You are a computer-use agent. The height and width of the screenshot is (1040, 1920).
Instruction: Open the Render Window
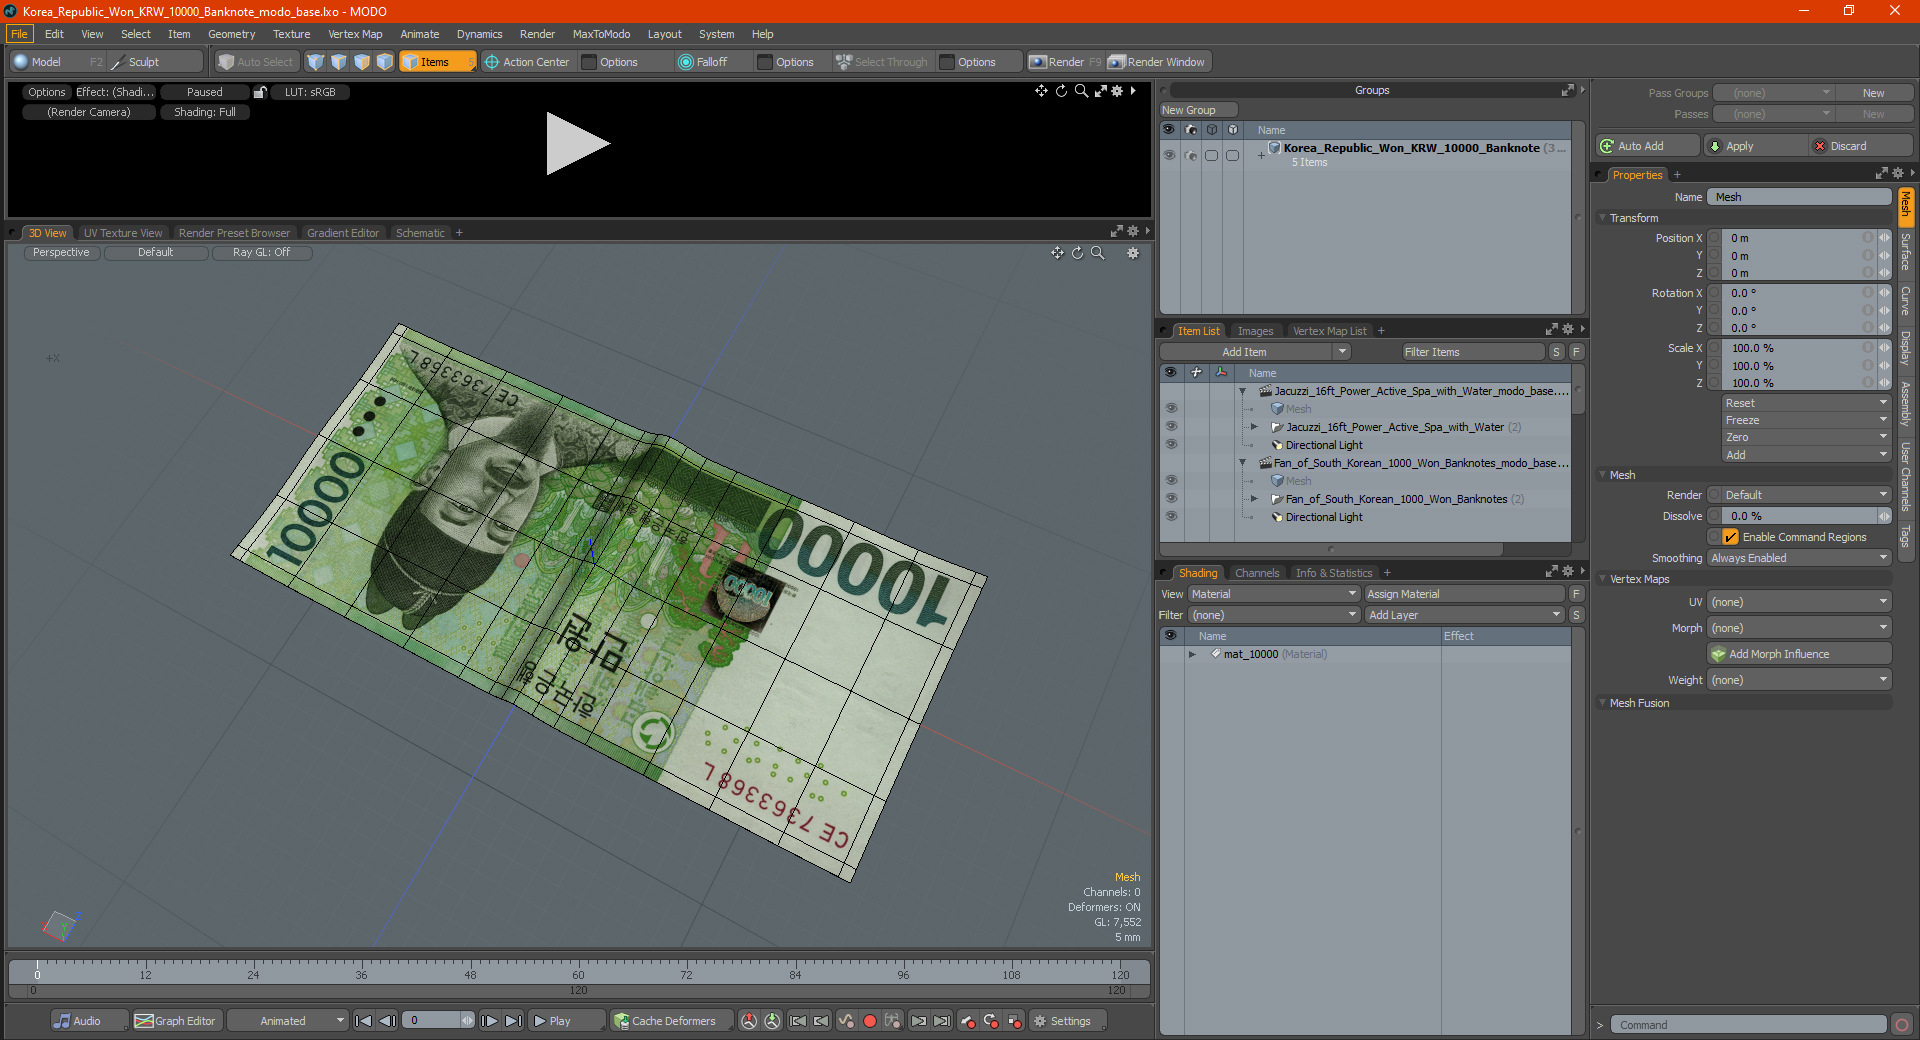point(1158,62)
